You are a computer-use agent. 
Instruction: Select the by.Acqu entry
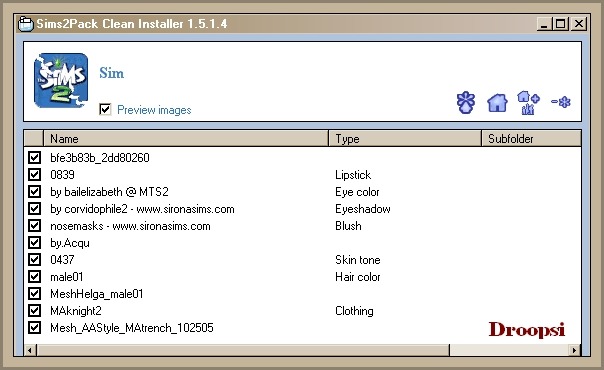[x=70, y=243]
